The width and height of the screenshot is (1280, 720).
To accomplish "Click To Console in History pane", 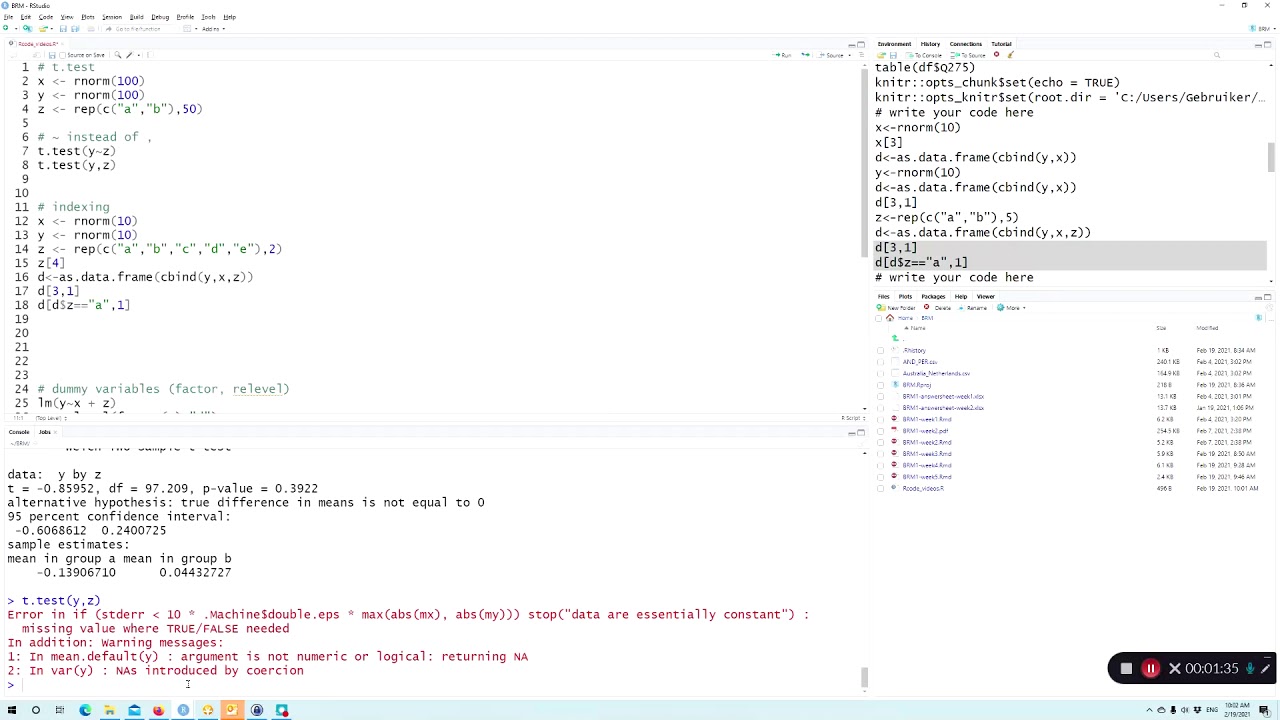I will tap(924, 55).
